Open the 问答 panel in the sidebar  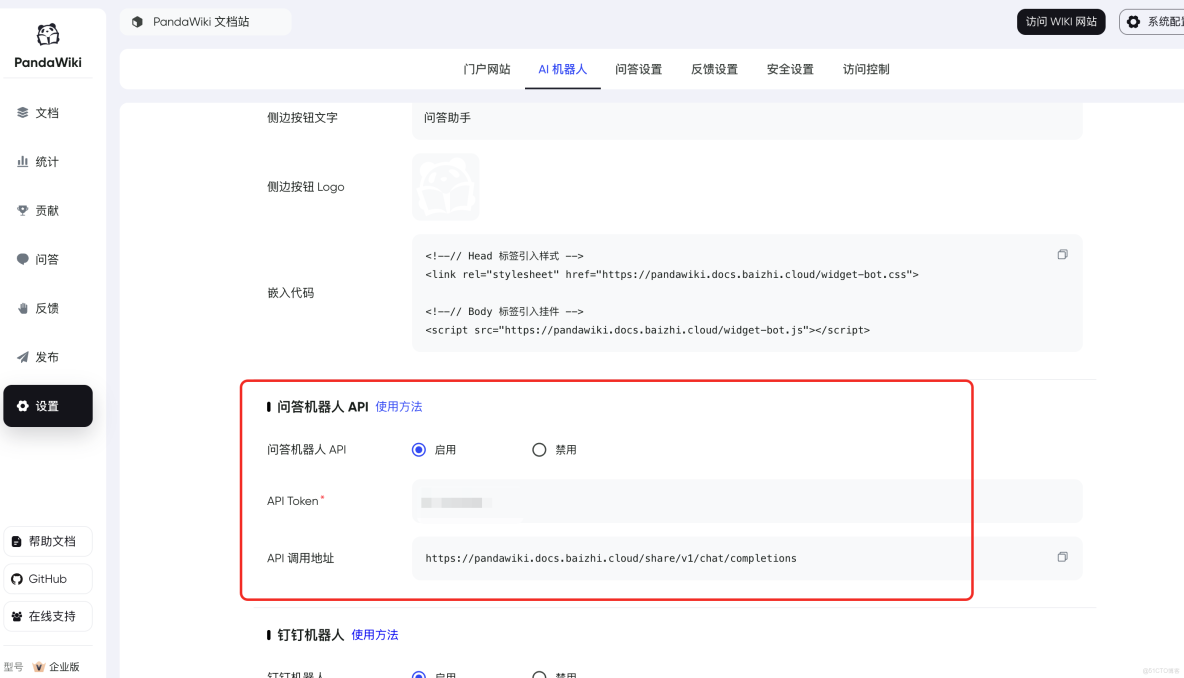click(46, 259)
